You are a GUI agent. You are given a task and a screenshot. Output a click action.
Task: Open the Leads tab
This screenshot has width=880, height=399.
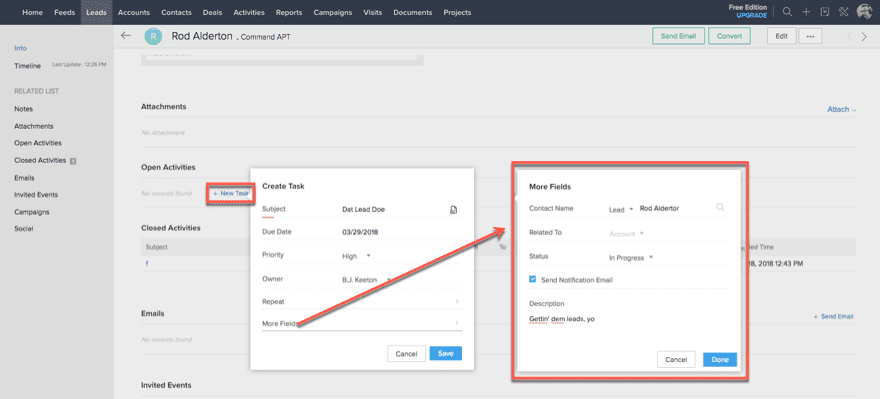tap(97, 12)
